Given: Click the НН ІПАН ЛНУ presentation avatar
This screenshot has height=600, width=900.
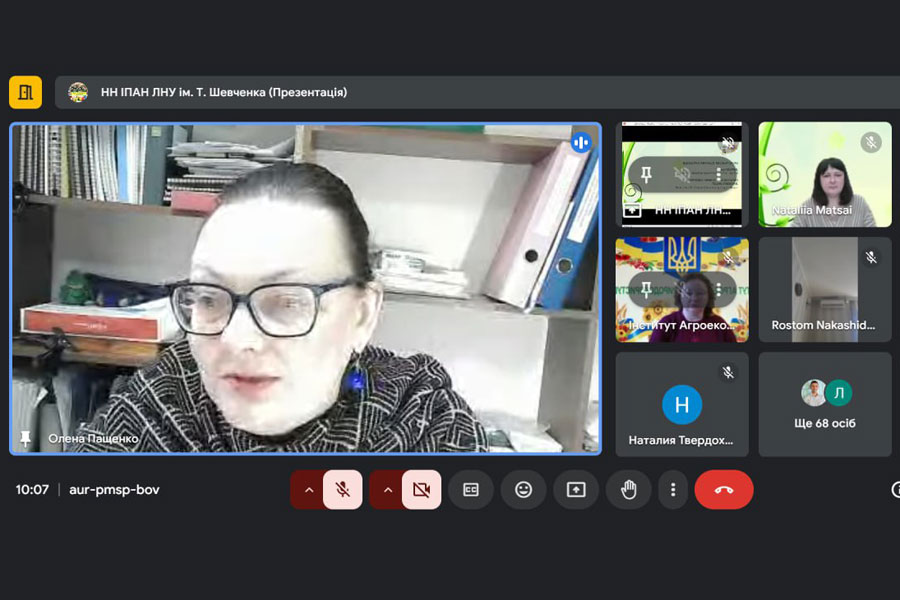Looking at the screenshot, I should point(78,92).
